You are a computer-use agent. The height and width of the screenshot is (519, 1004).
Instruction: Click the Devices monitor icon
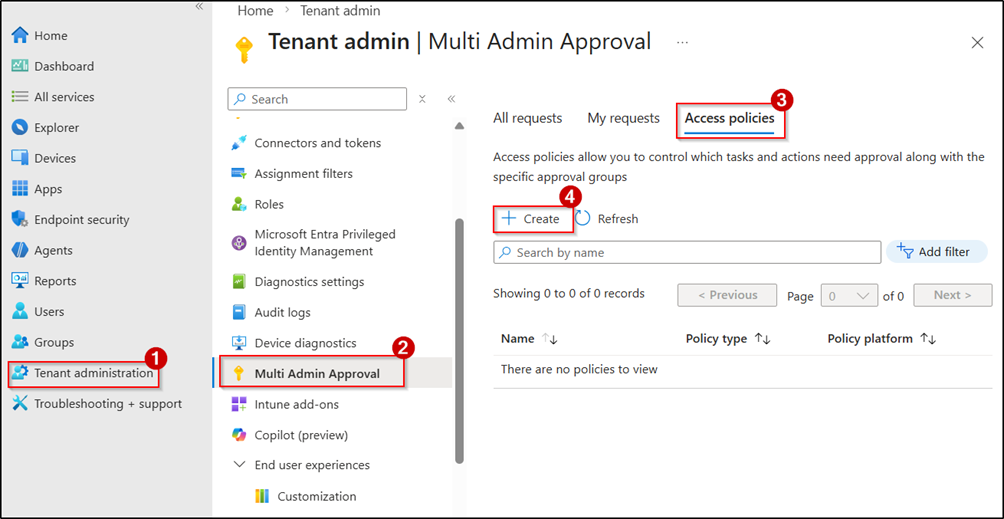click(x=19, y=158)
